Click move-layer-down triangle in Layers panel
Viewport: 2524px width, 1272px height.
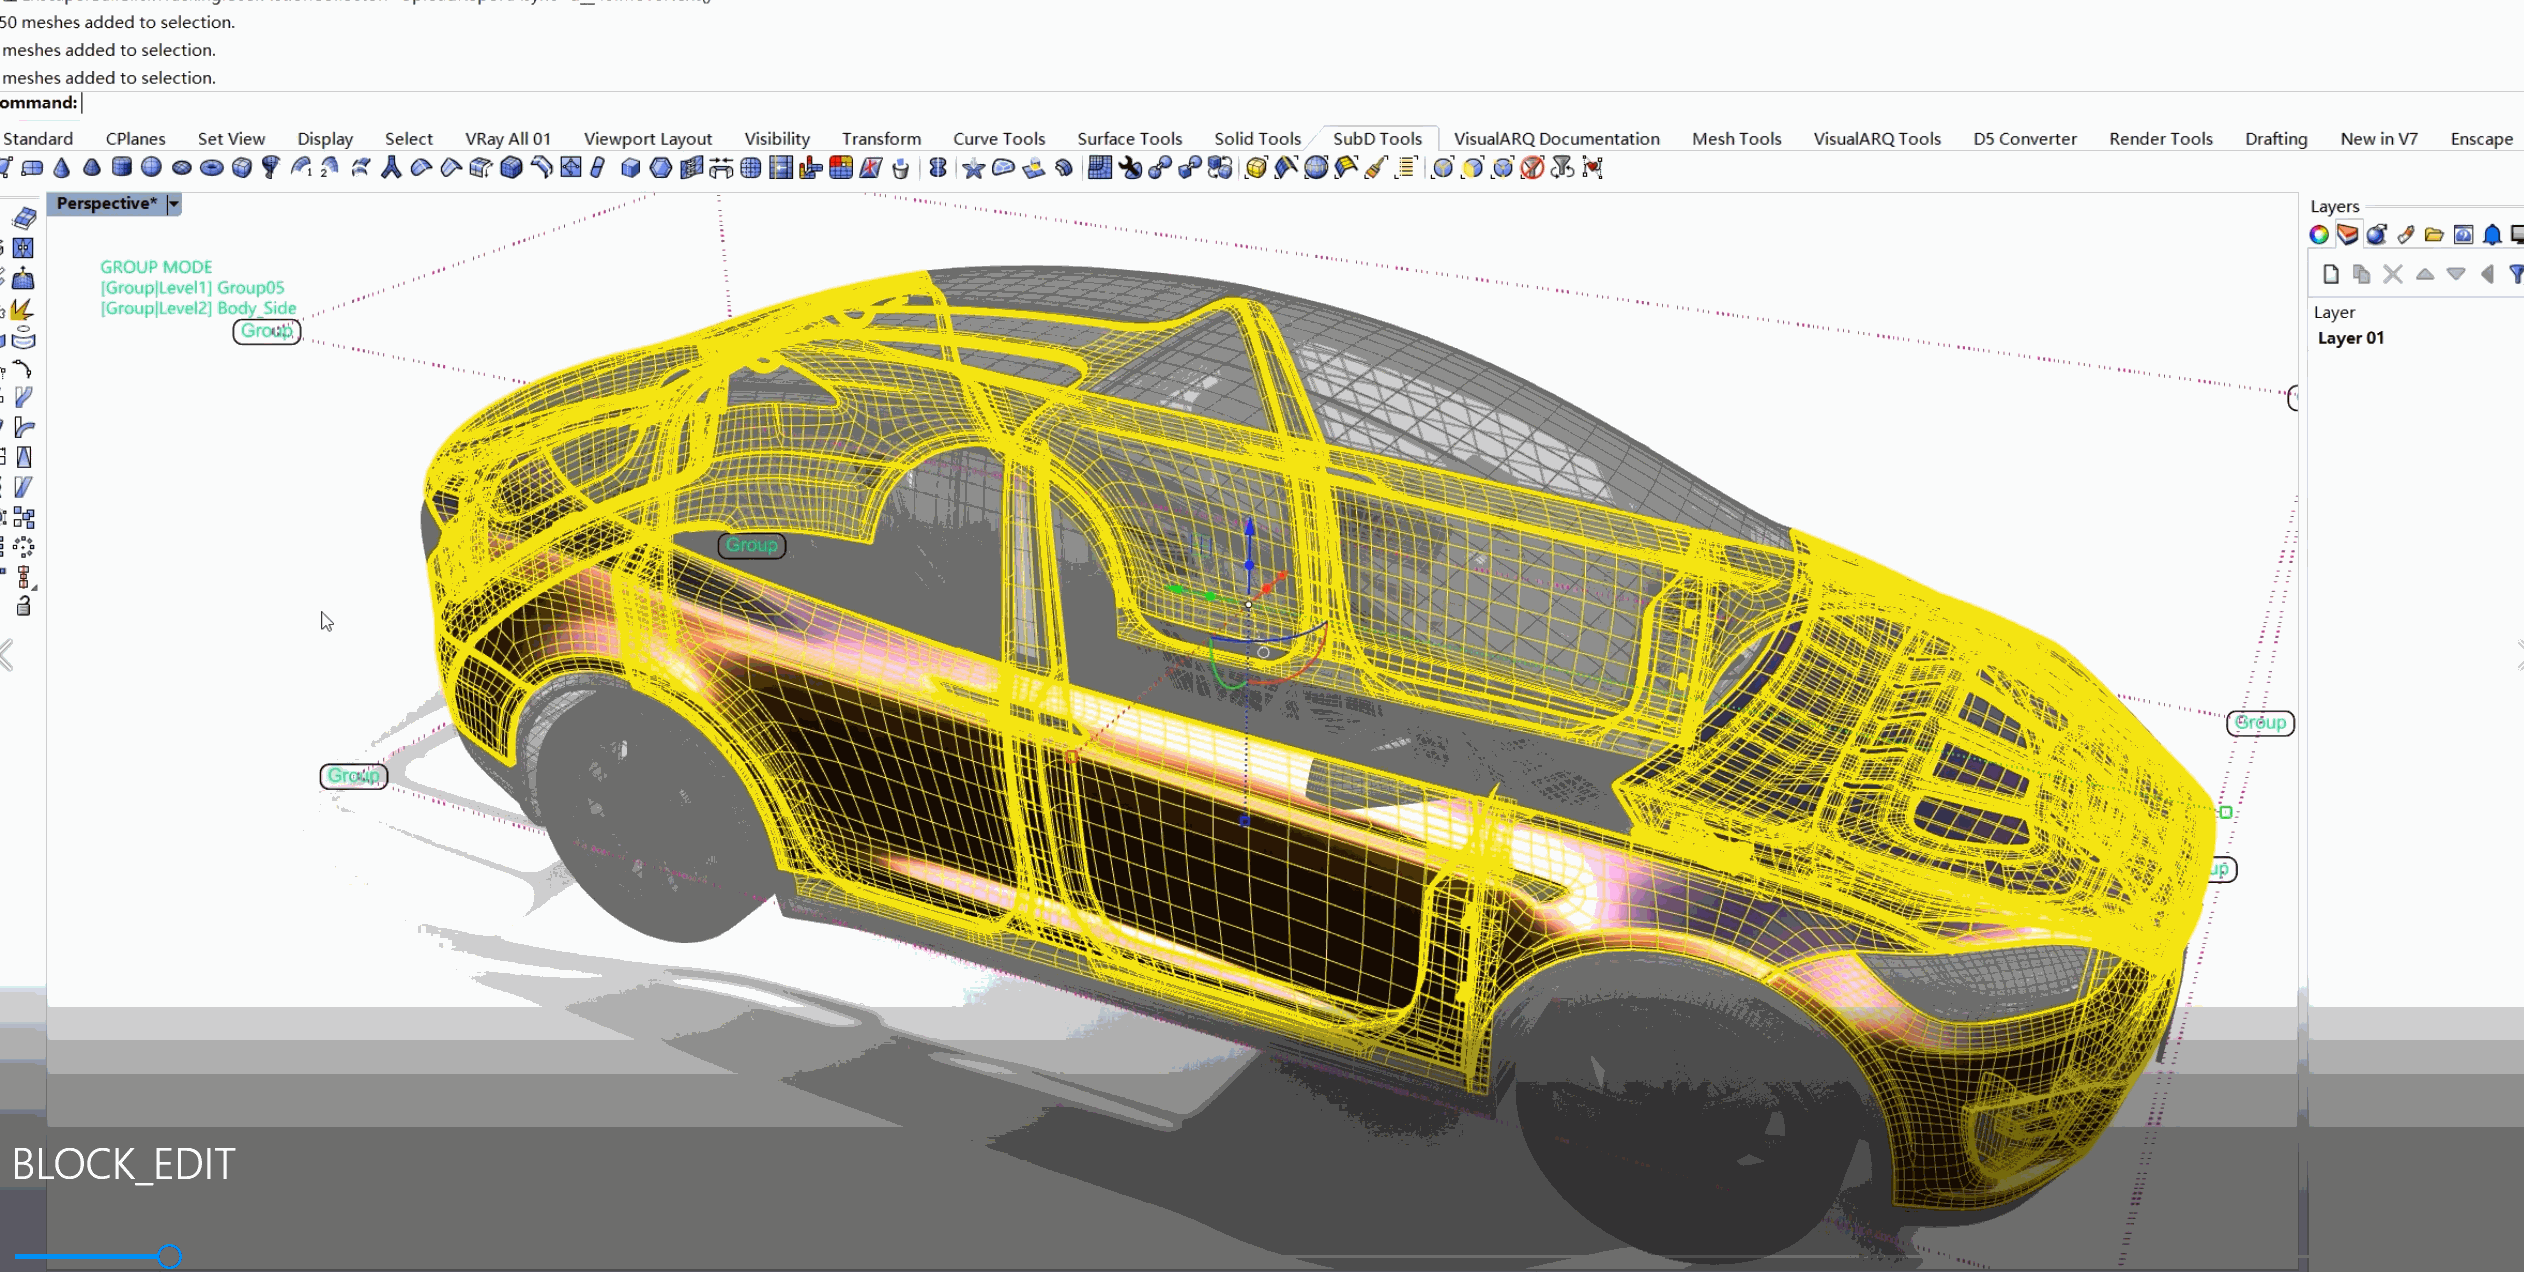(x=2456, y=274)
